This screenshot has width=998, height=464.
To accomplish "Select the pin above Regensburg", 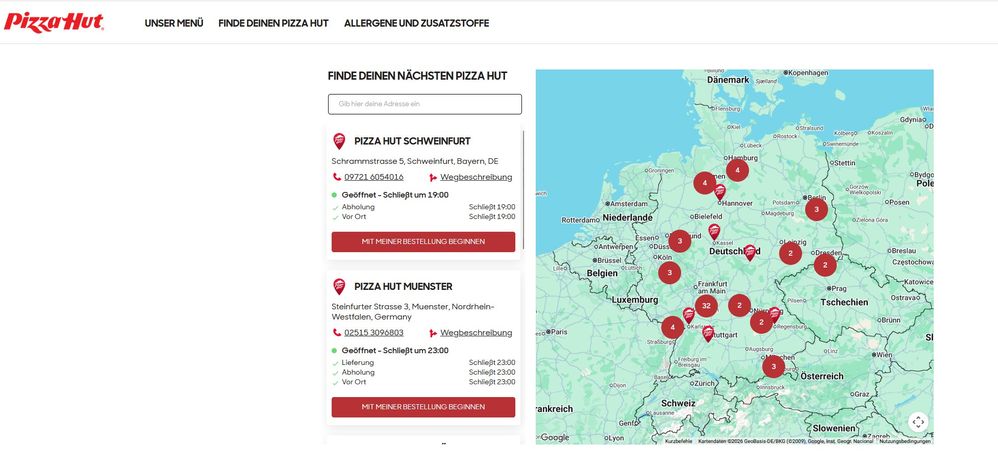I will point(775,314).
